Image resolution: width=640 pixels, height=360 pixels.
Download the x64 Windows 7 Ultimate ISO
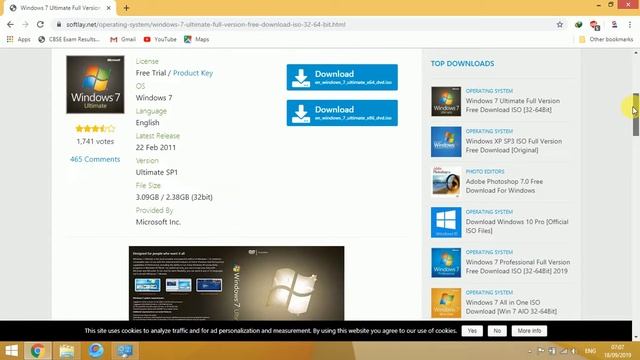342,77
